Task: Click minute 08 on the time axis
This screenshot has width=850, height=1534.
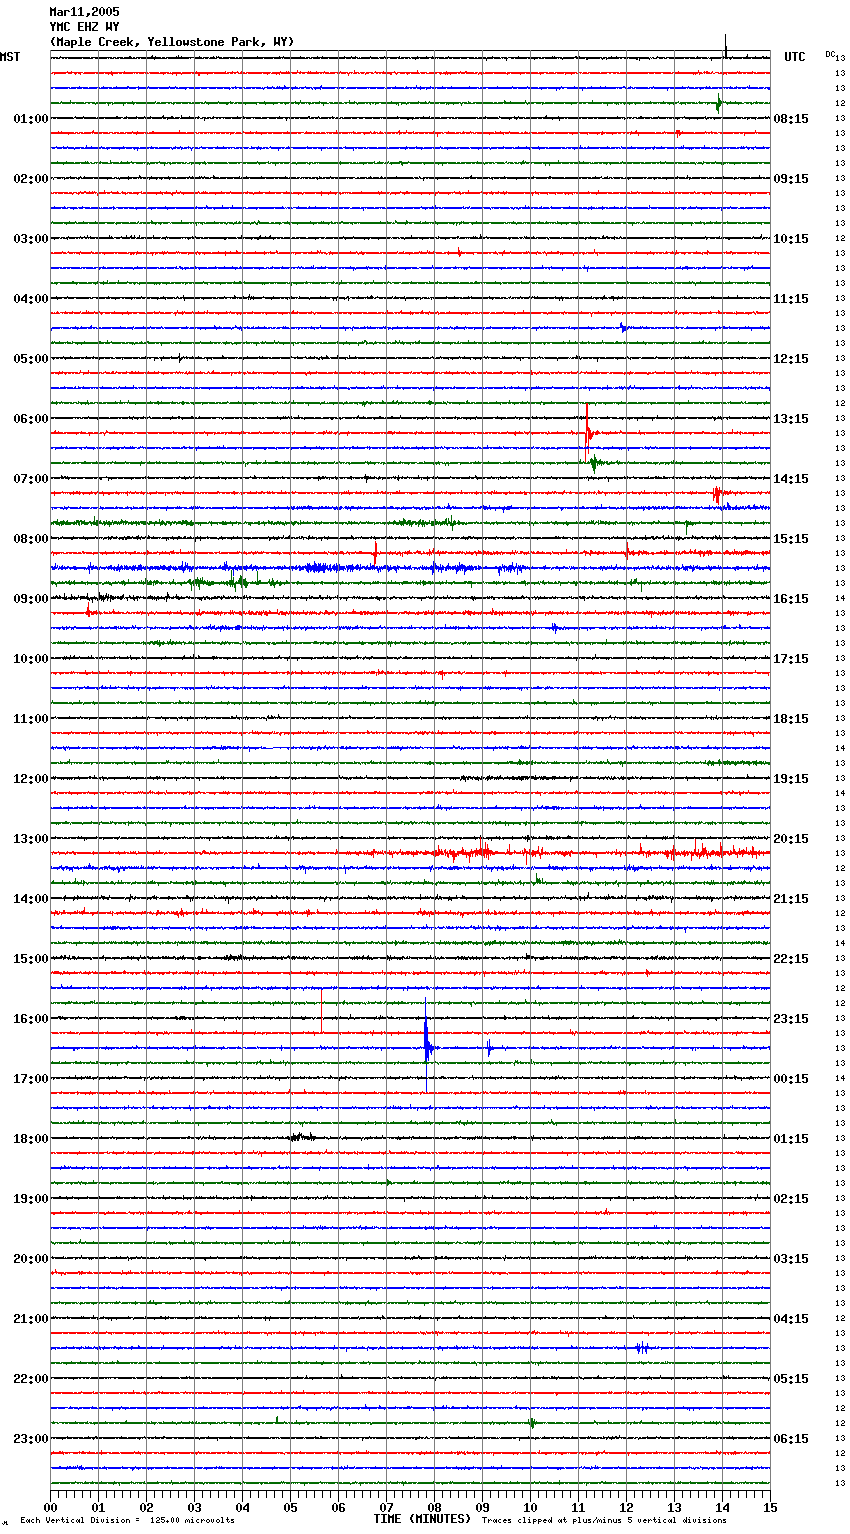Action: pyautogui.click(x=434, y=1507)
